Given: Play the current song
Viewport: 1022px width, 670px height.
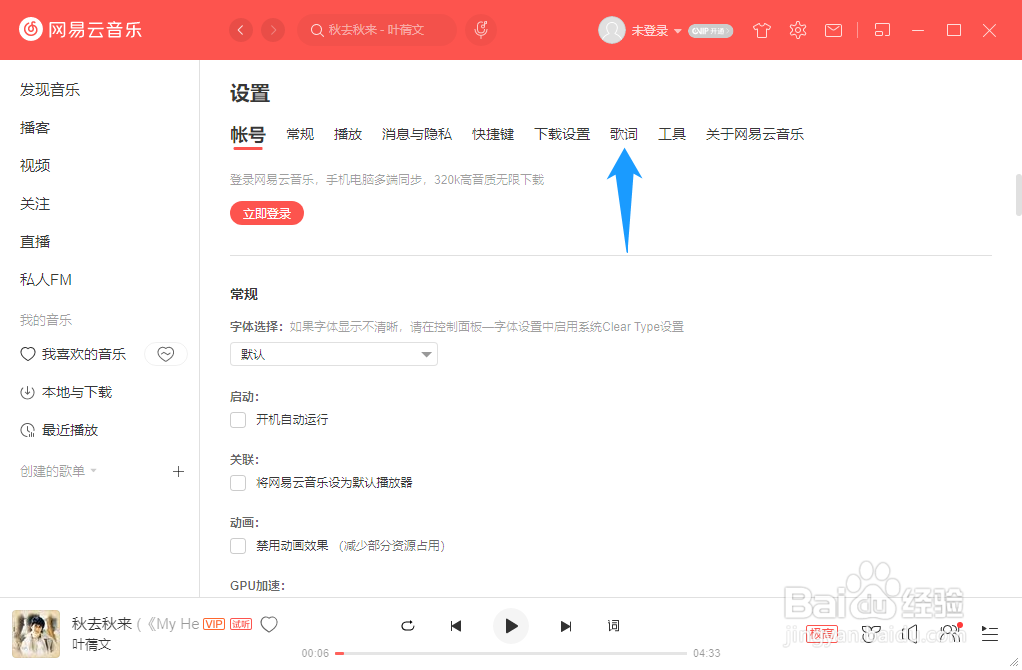Looking at the screenshot, I should click(510, 626).
